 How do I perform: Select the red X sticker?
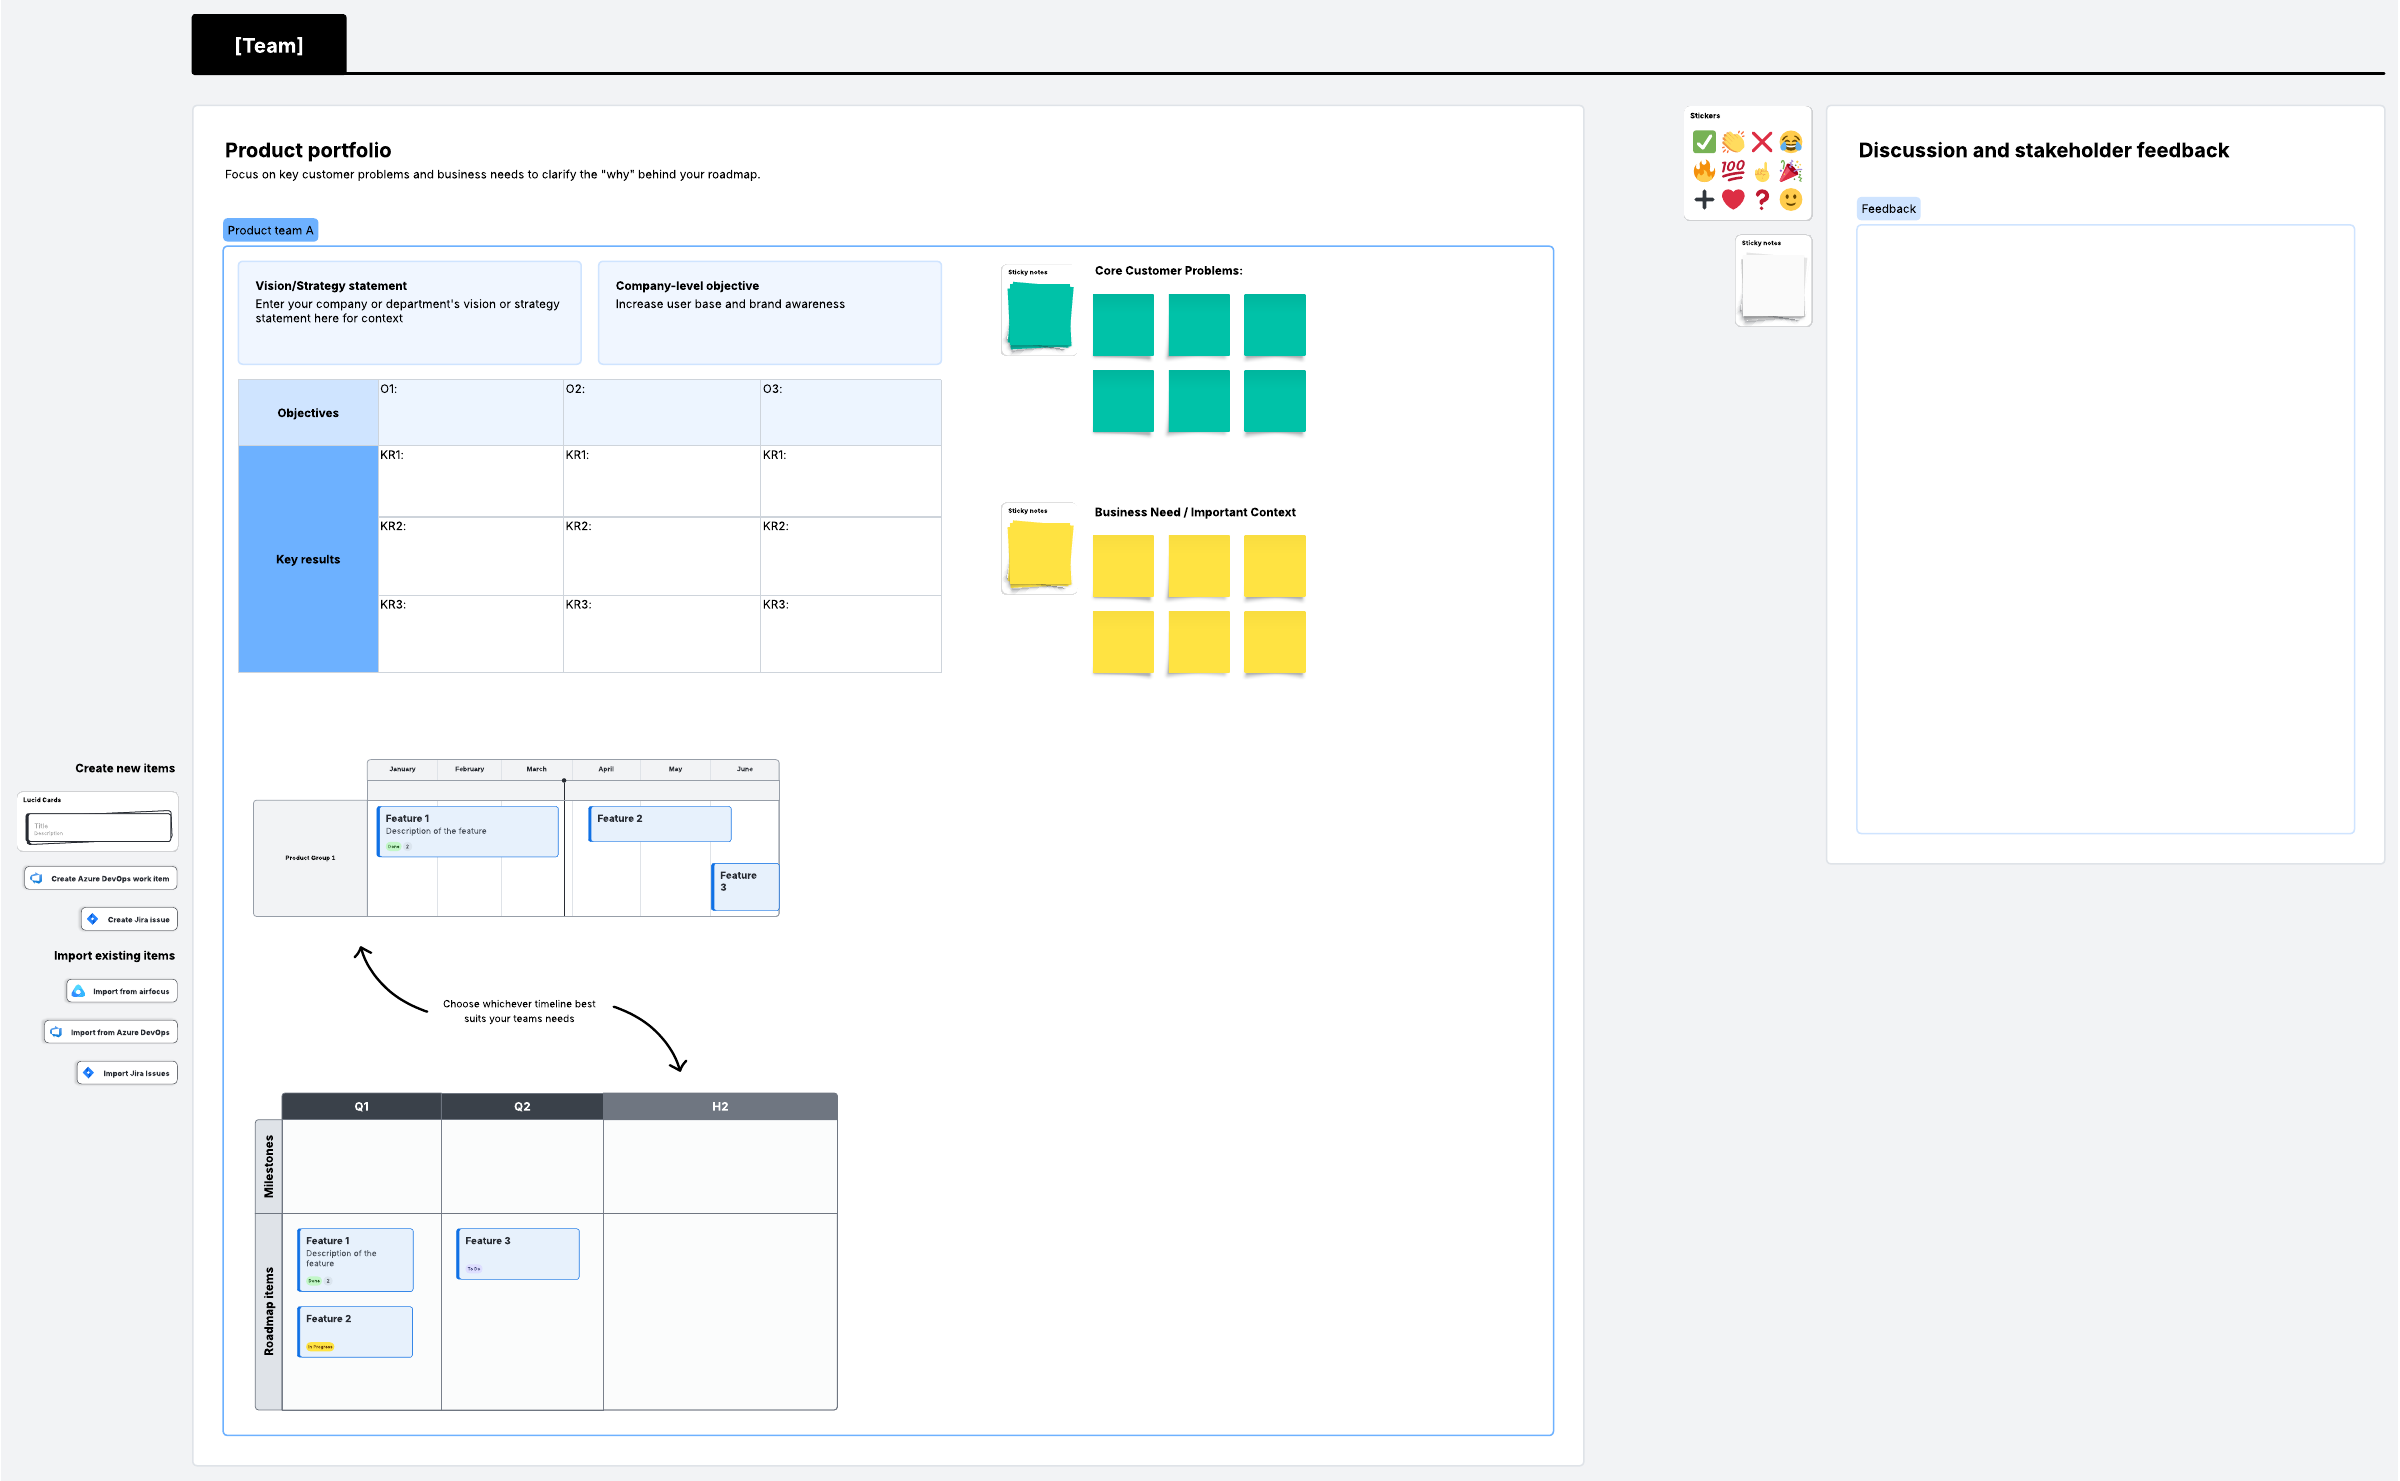[1762, 142]
